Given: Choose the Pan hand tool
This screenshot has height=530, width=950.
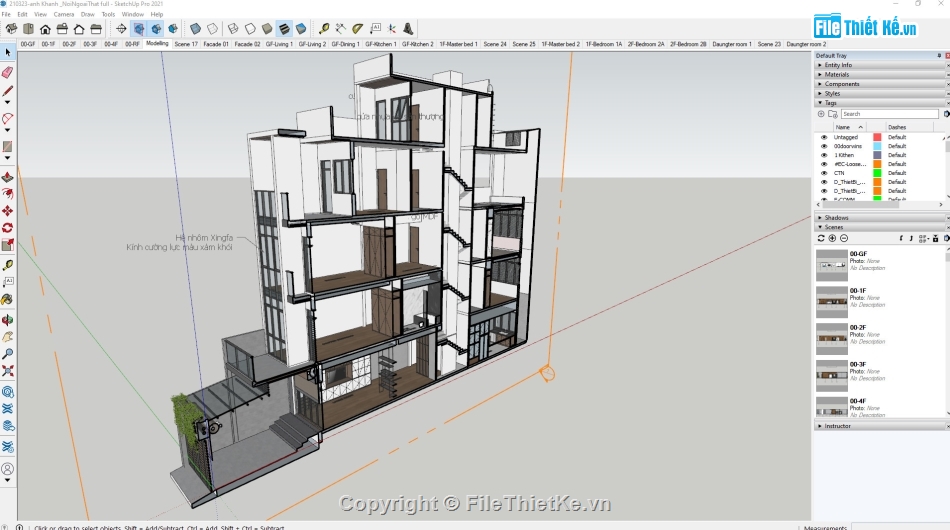Looking at the screenshot, I should (x=7, y=337).
